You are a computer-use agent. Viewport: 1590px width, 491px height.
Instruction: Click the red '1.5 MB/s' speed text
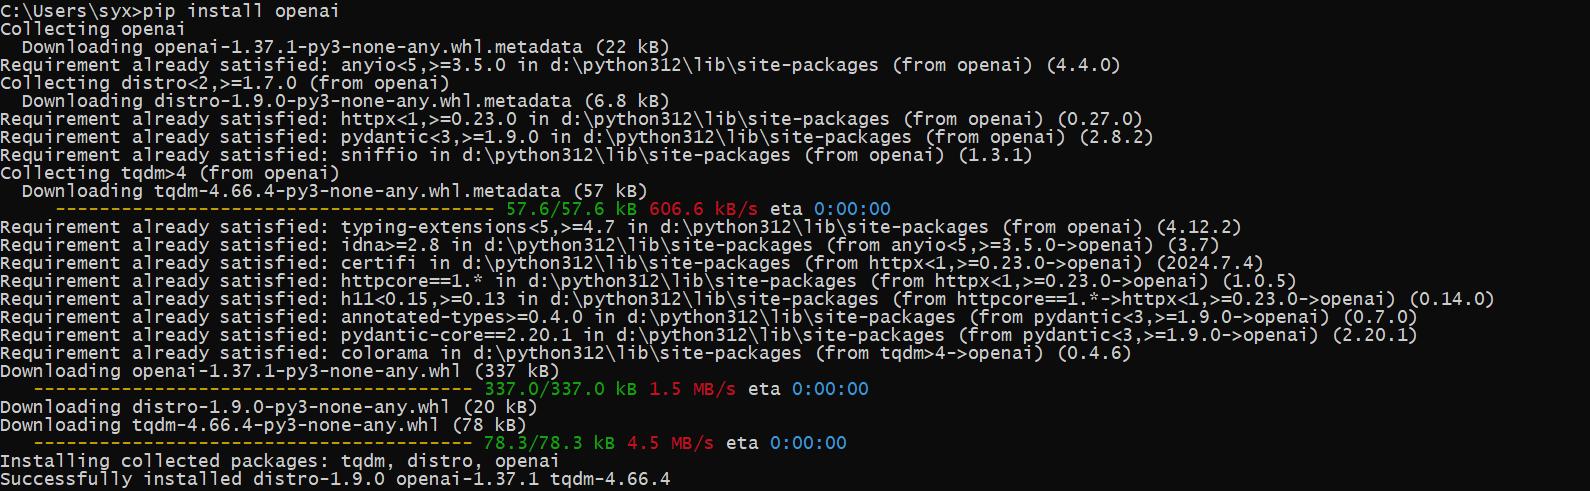pyautogui.click(x=692, y=389)
